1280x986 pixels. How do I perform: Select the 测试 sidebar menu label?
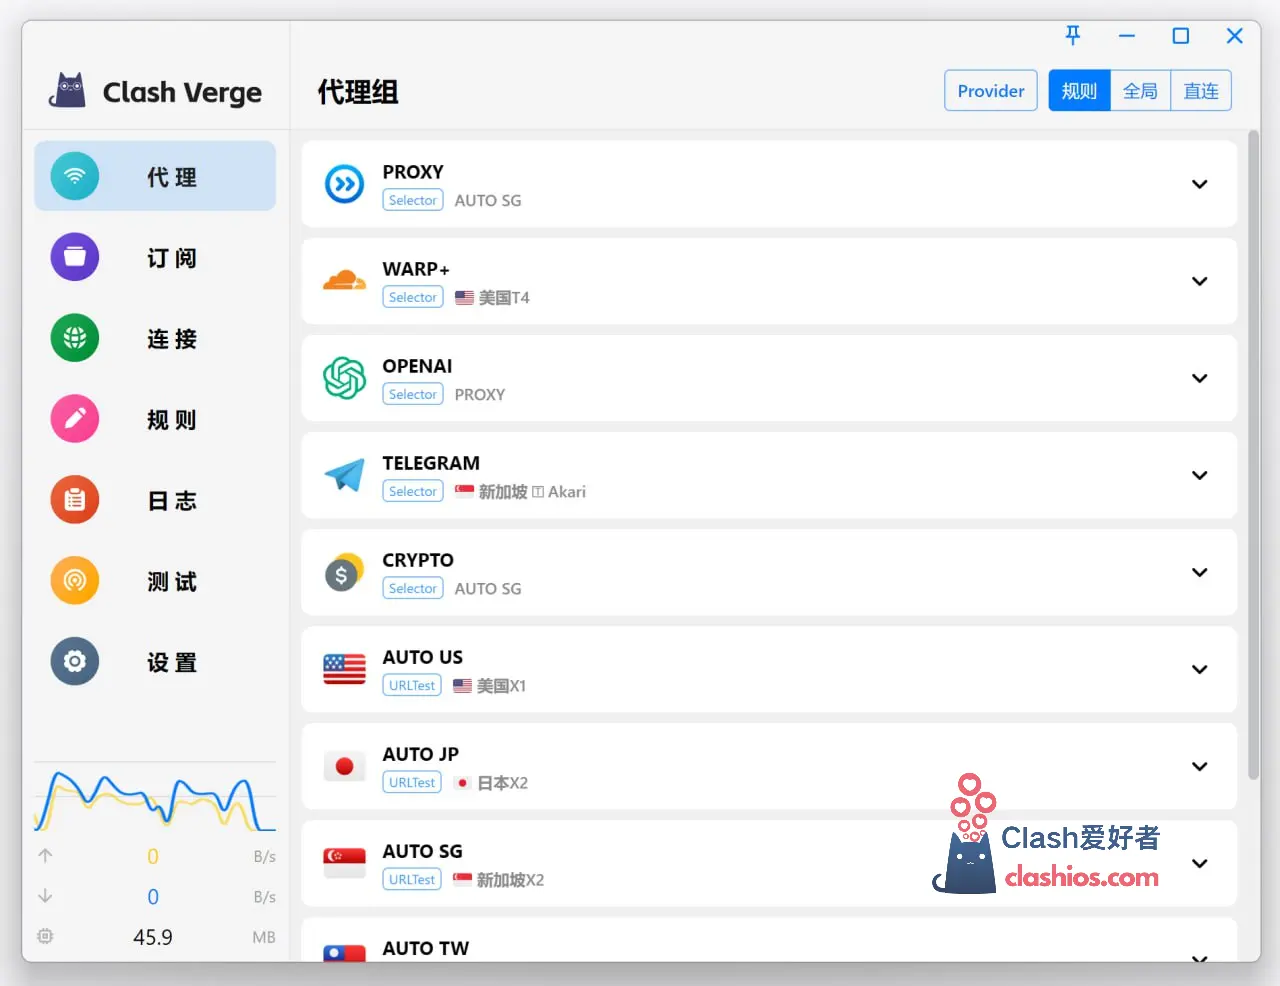[172, 582]
